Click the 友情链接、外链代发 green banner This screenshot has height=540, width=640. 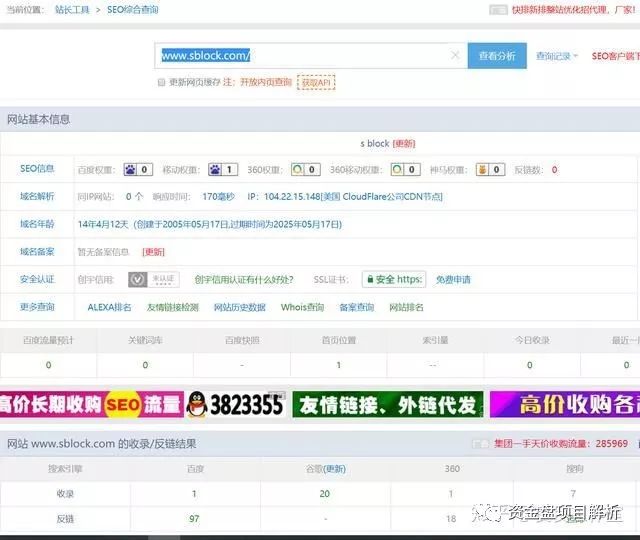(388, 404)
